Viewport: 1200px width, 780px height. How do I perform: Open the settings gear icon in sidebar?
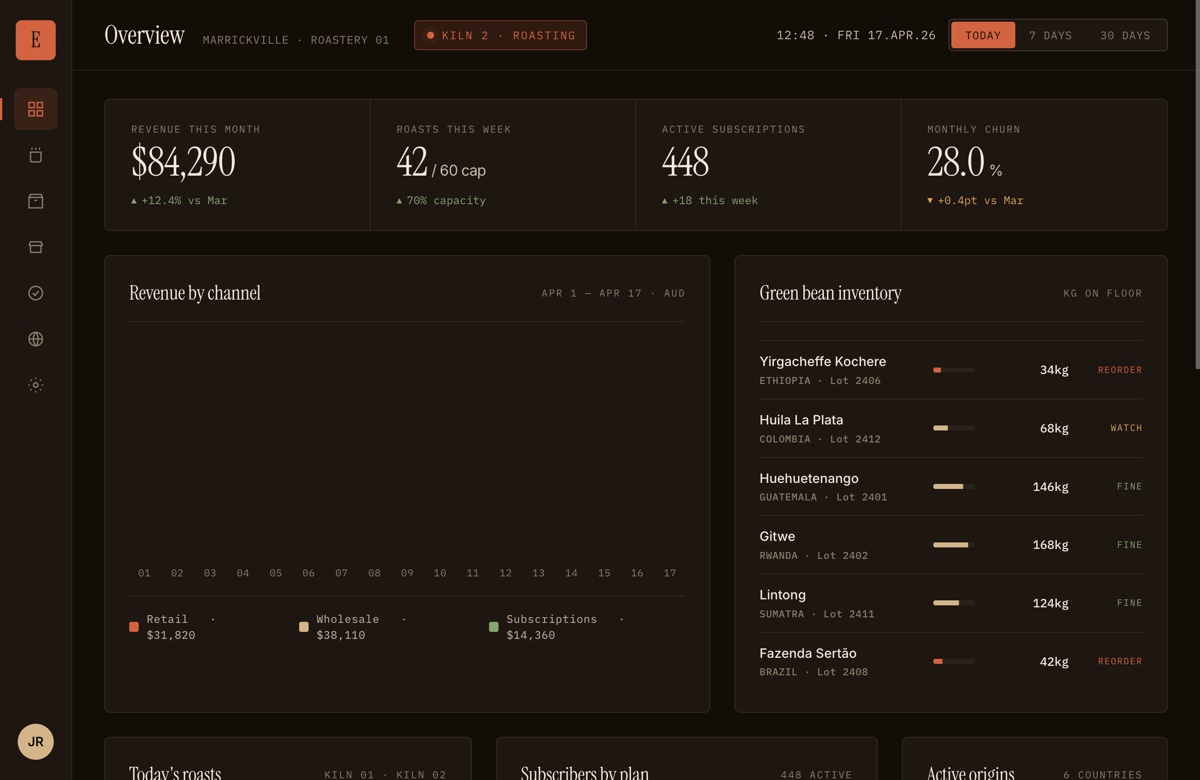(x=35, y=385)
